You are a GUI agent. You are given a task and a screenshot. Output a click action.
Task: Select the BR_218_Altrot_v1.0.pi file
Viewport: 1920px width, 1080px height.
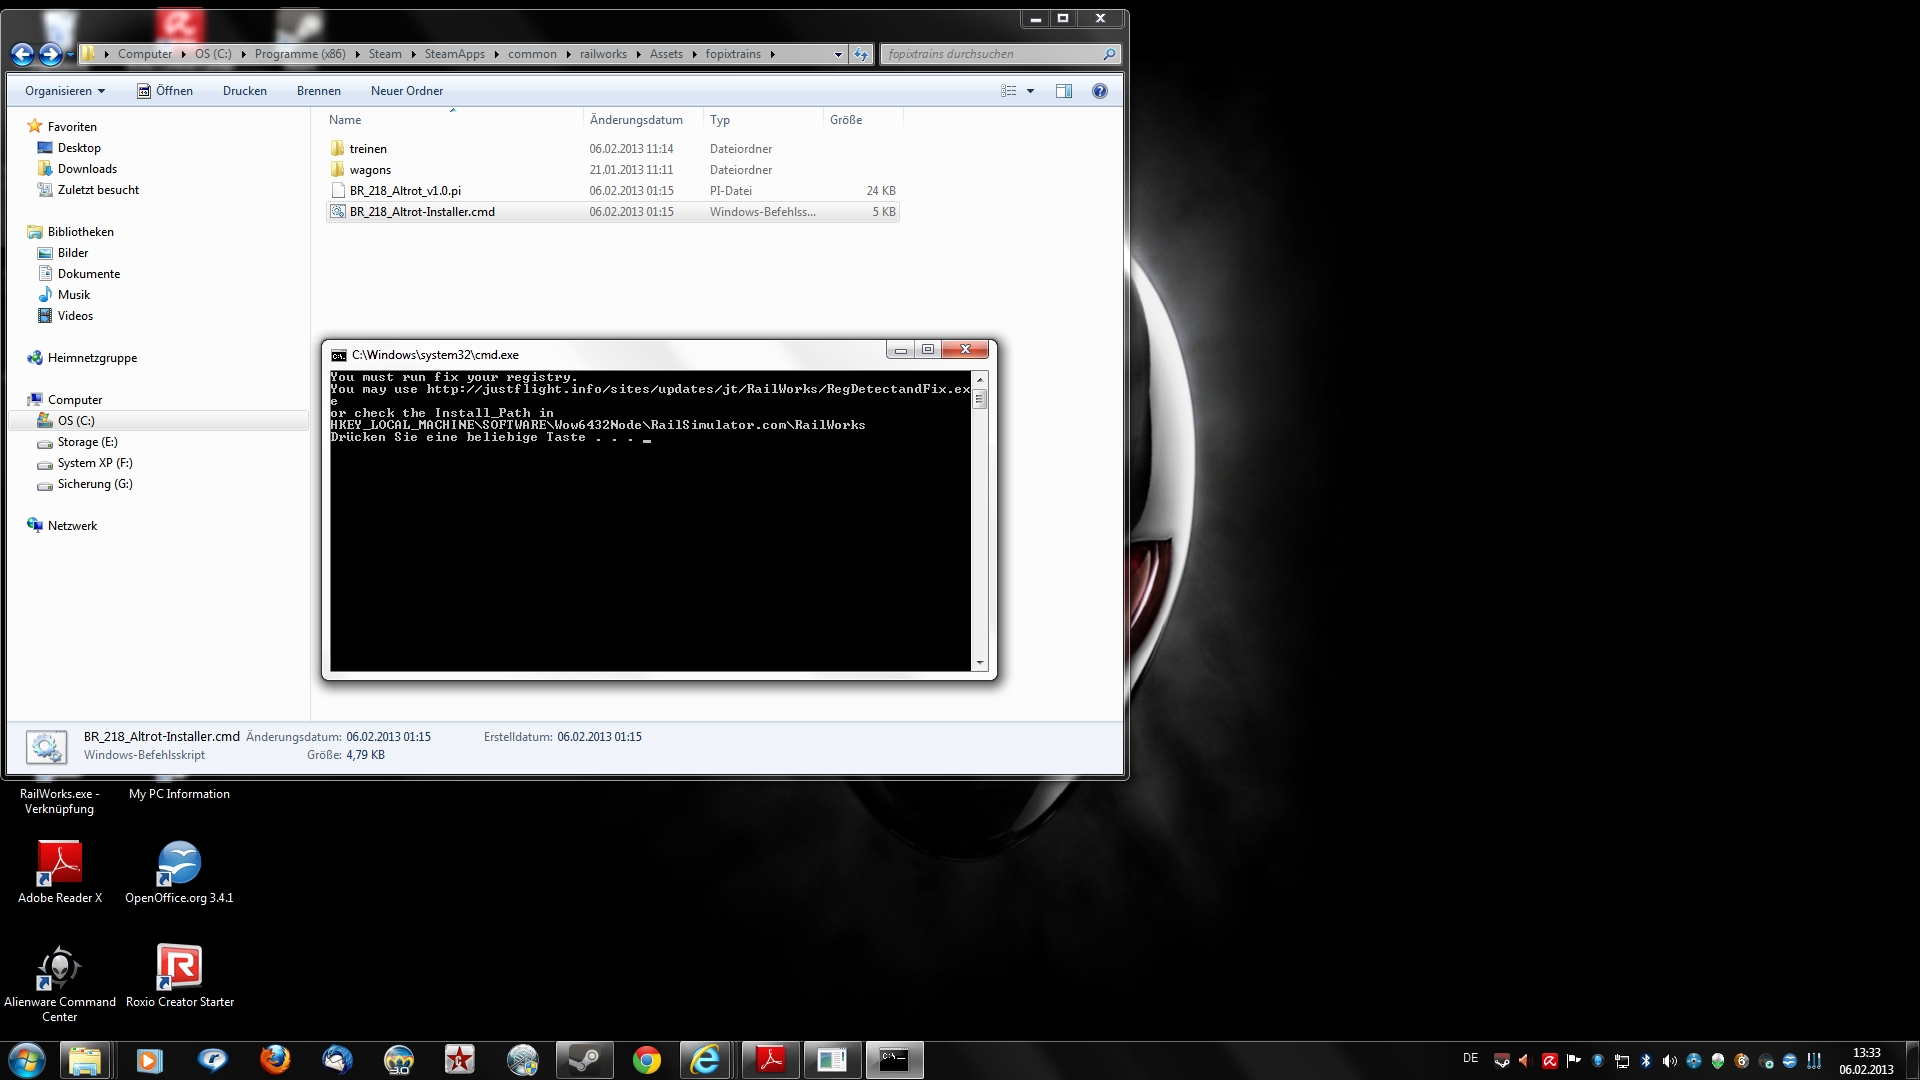click(x=405, y=191)
